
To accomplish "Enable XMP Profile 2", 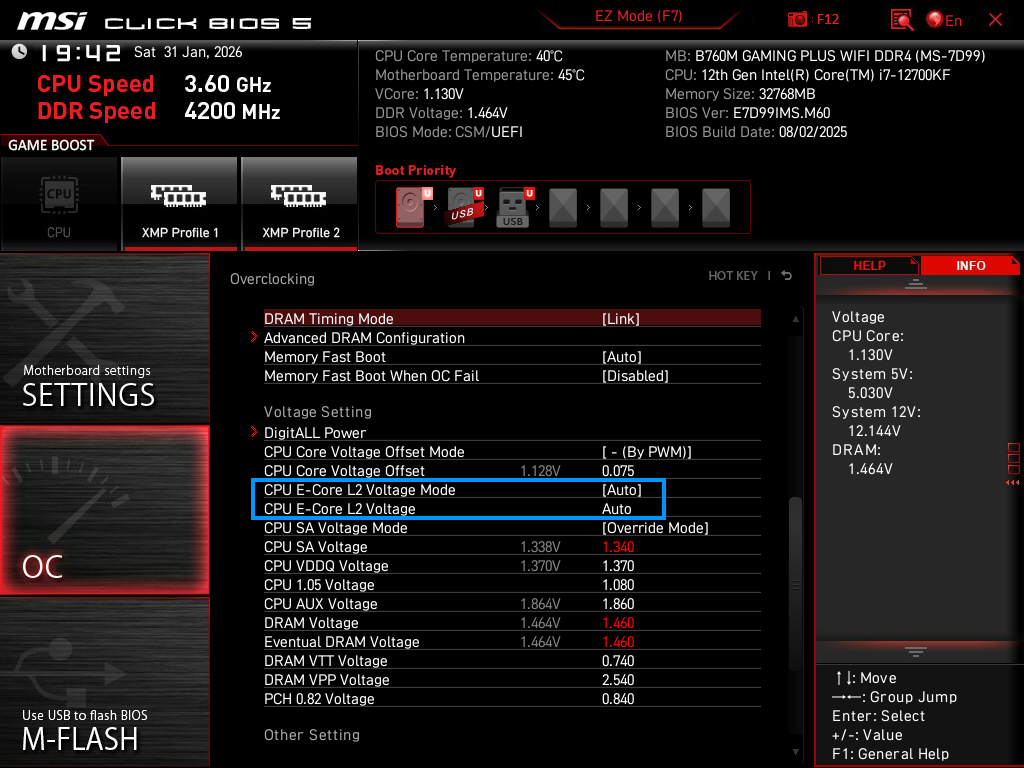I will 300,204.
